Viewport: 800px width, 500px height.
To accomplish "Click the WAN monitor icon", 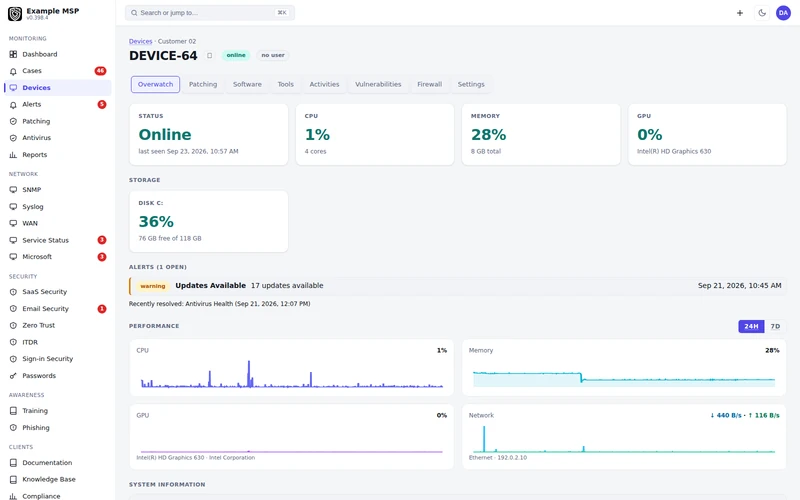I will [13, 223].
